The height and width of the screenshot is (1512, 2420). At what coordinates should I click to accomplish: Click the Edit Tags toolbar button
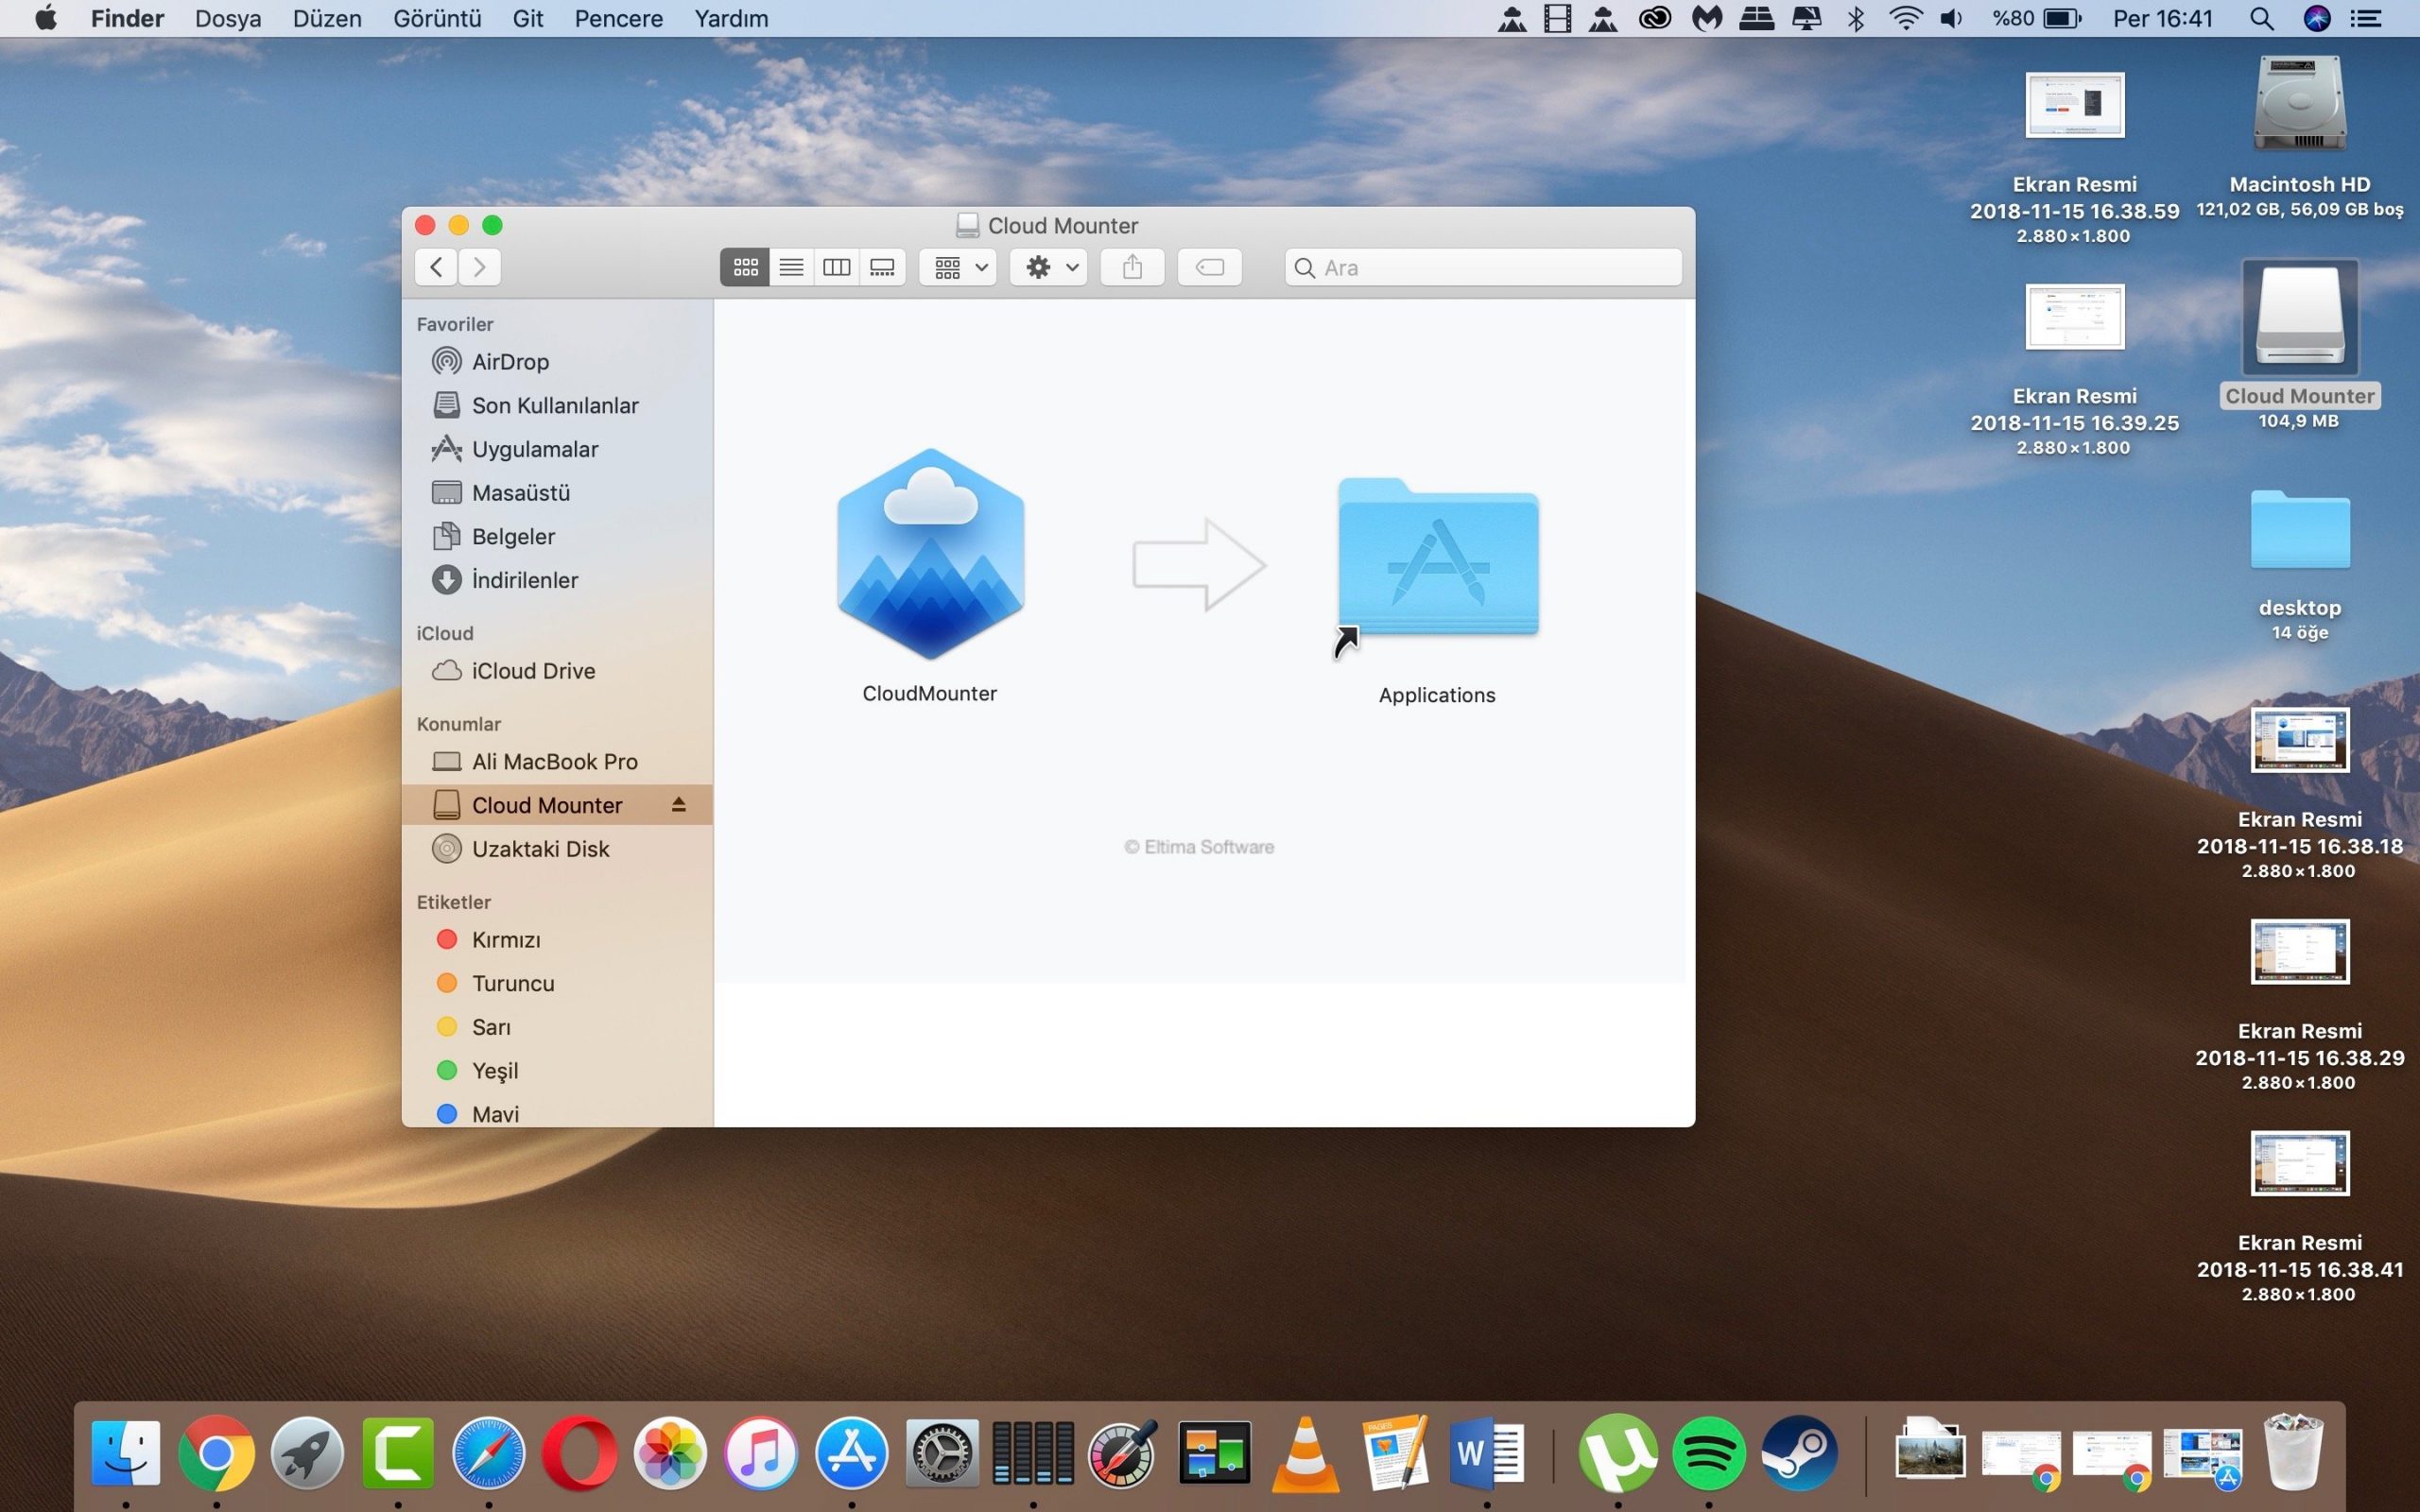coord(1209,267)
